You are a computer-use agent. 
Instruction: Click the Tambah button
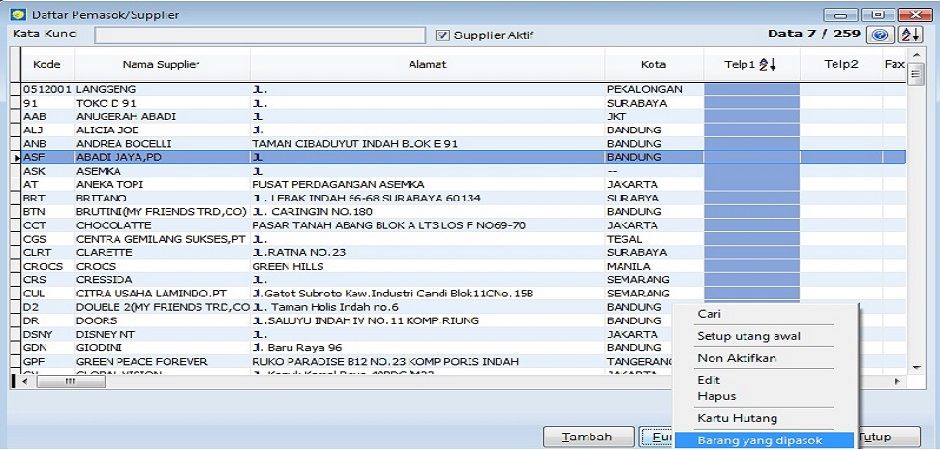coord(589,437)
